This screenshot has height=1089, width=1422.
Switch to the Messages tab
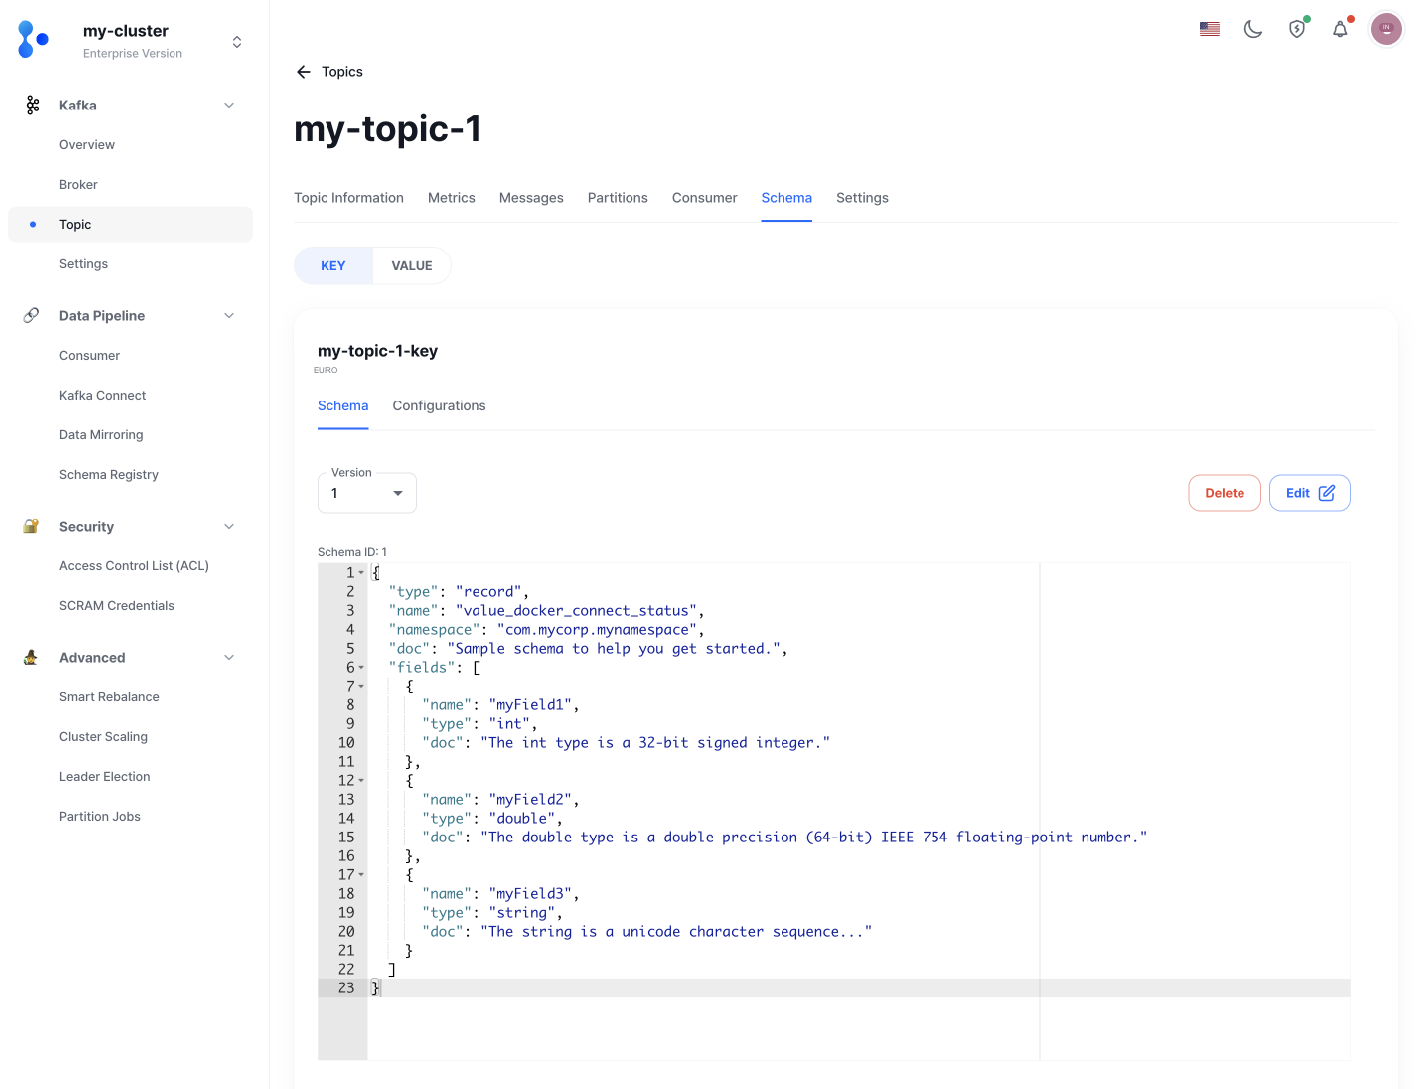(531, 197)
